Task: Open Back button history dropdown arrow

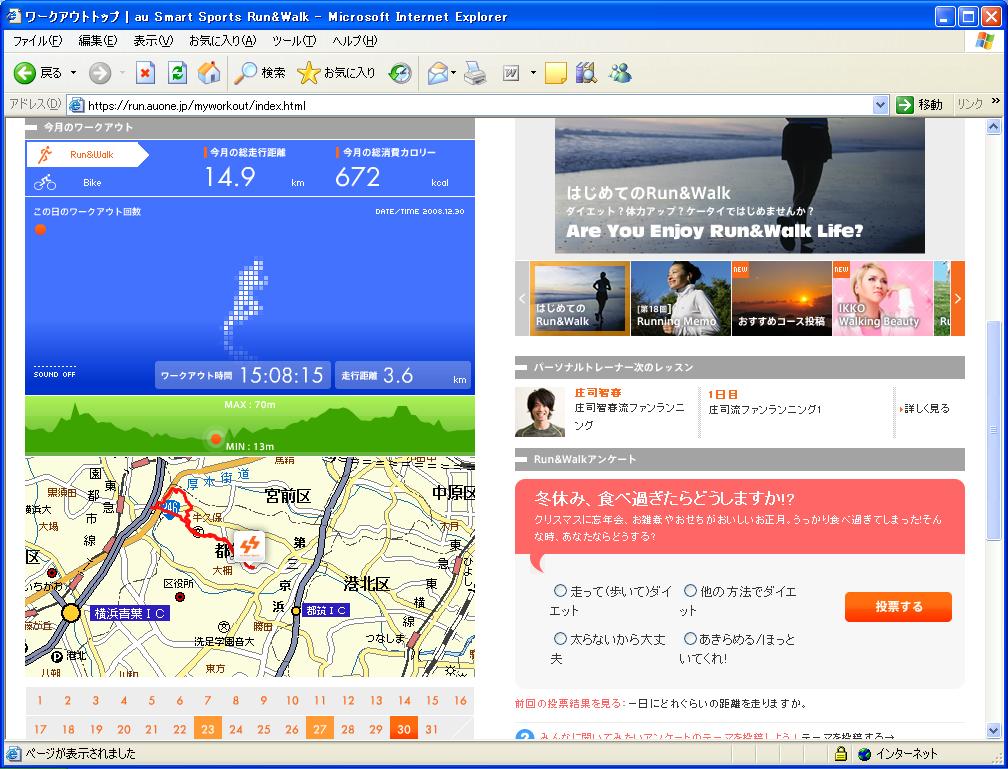Action: tap(73, 73)
